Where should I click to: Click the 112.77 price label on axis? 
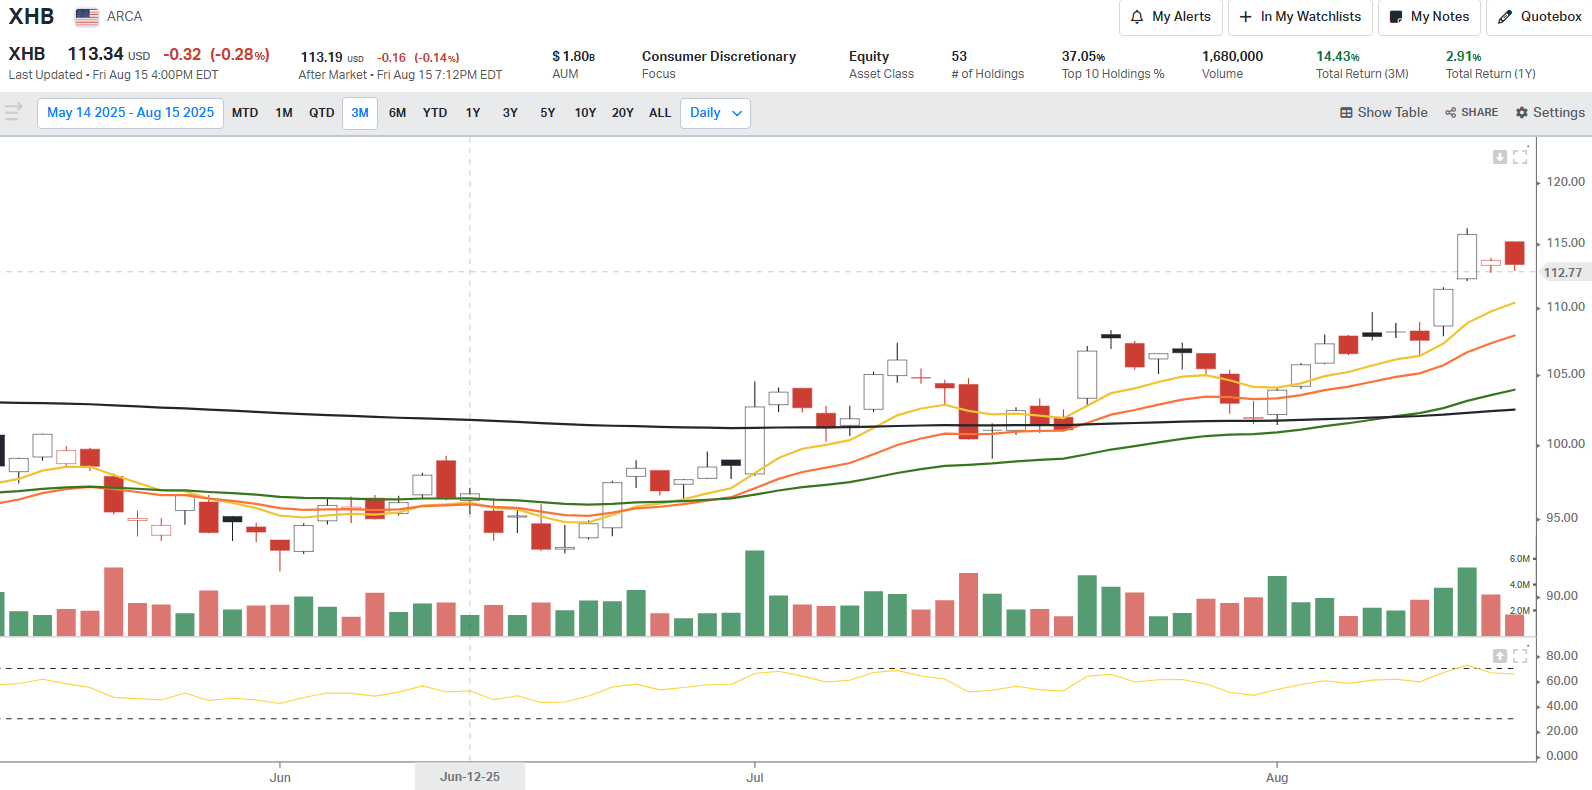coord(1563,272)
